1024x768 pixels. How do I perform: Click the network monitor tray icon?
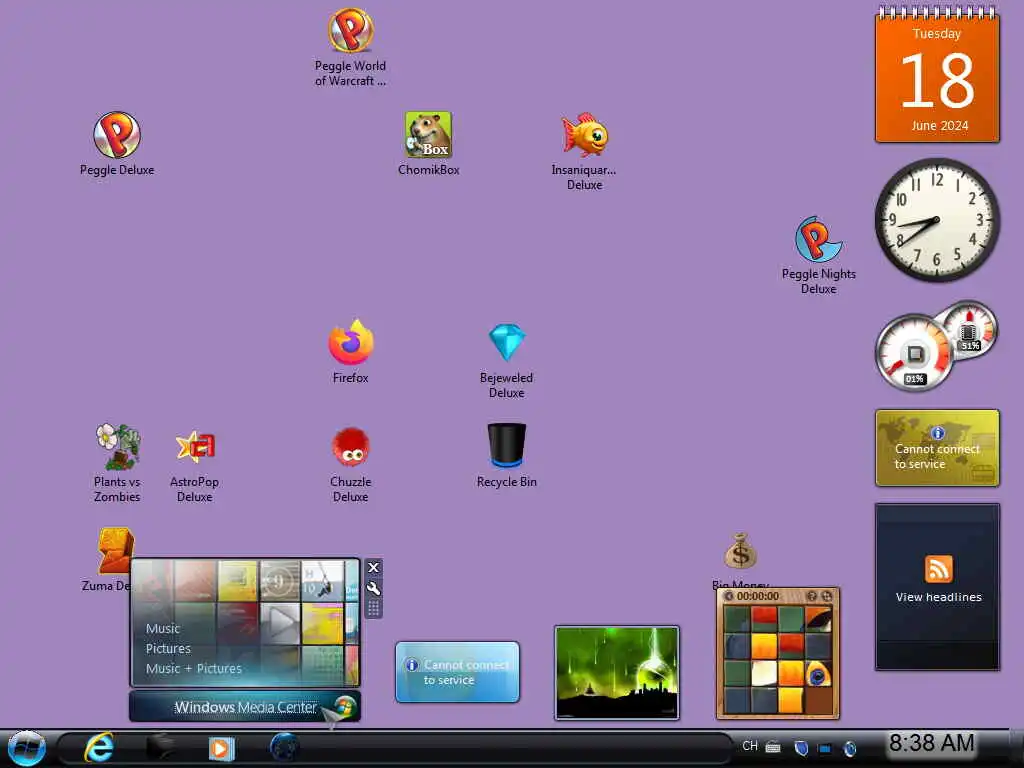(x=825, y=748)
